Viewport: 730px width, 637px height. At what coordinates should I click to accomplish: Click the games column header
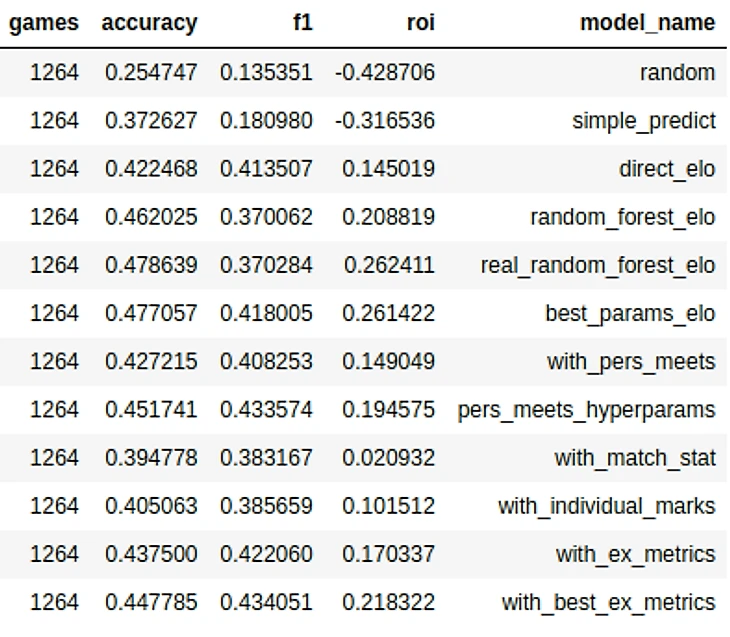(x=44, y=23)
